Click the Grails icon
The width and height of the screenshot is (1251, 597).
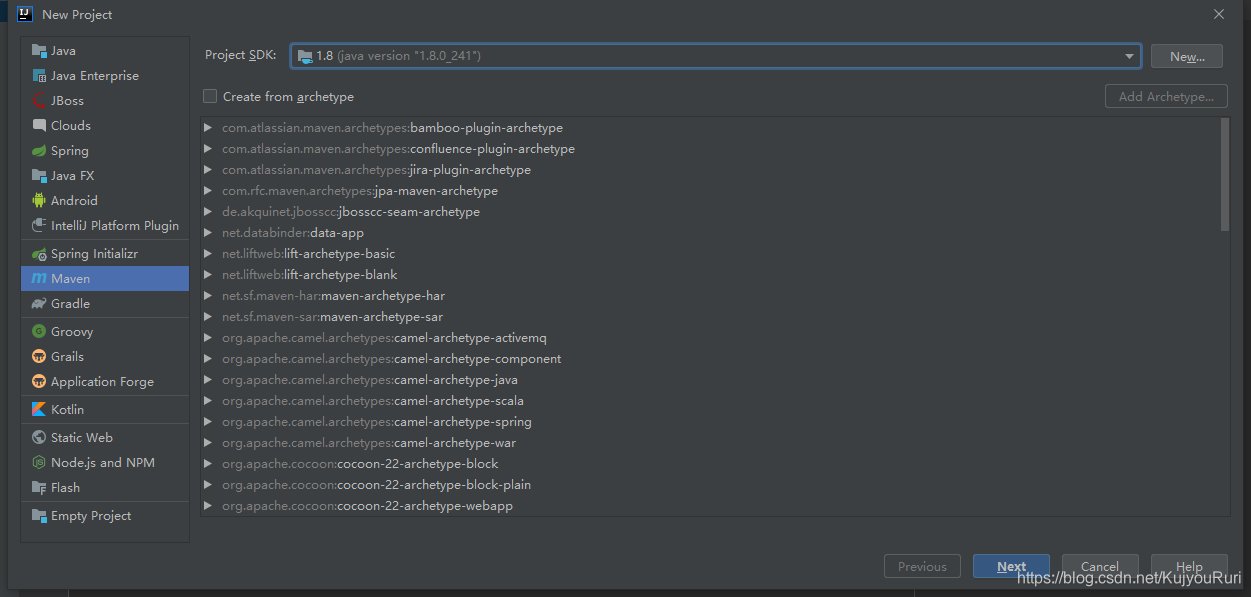click(39, 357)
